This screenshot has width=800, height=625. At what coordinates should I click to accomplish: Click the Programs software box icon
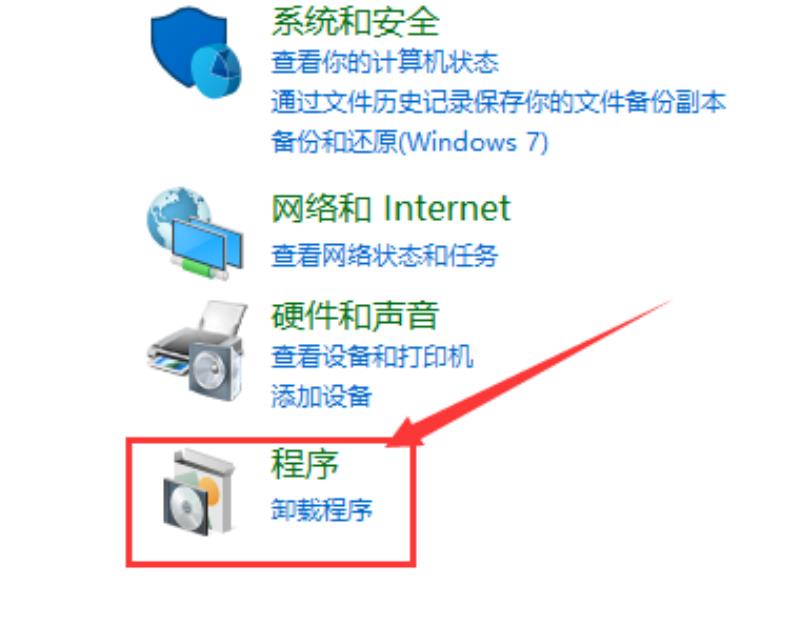pos(200,492)
